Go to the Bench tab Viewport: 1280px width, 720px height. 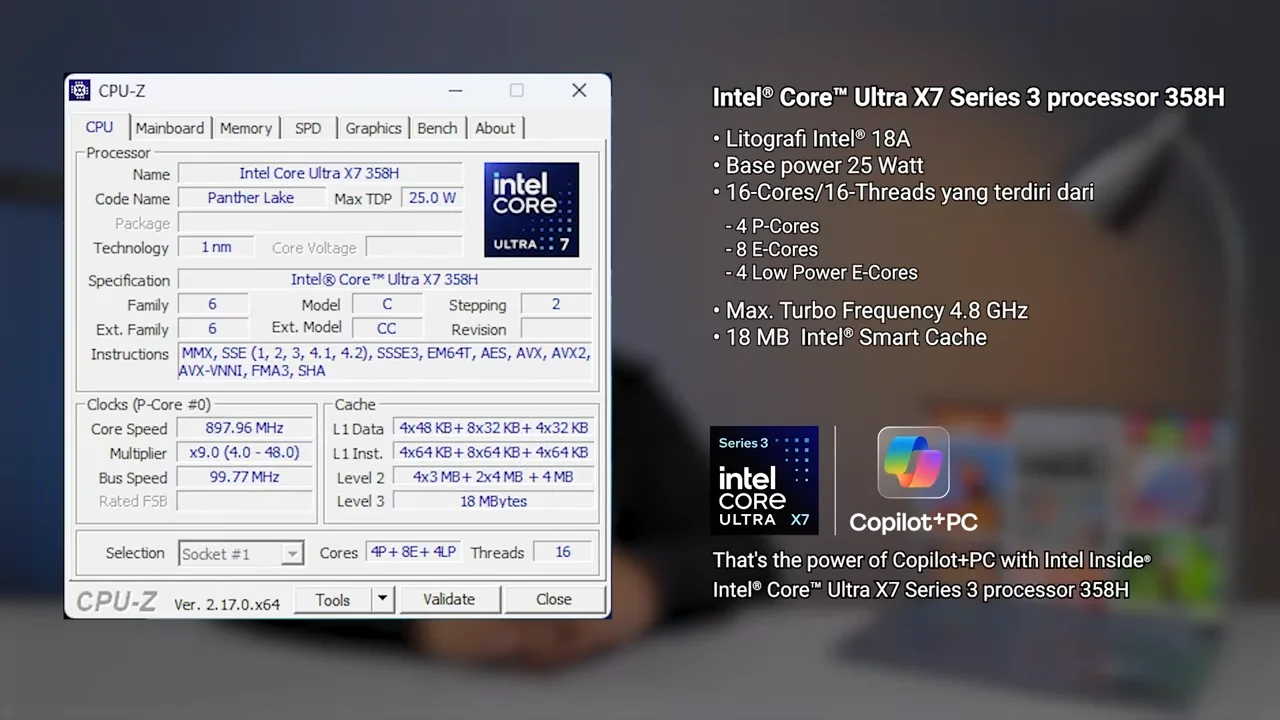(x=437, y=128)
